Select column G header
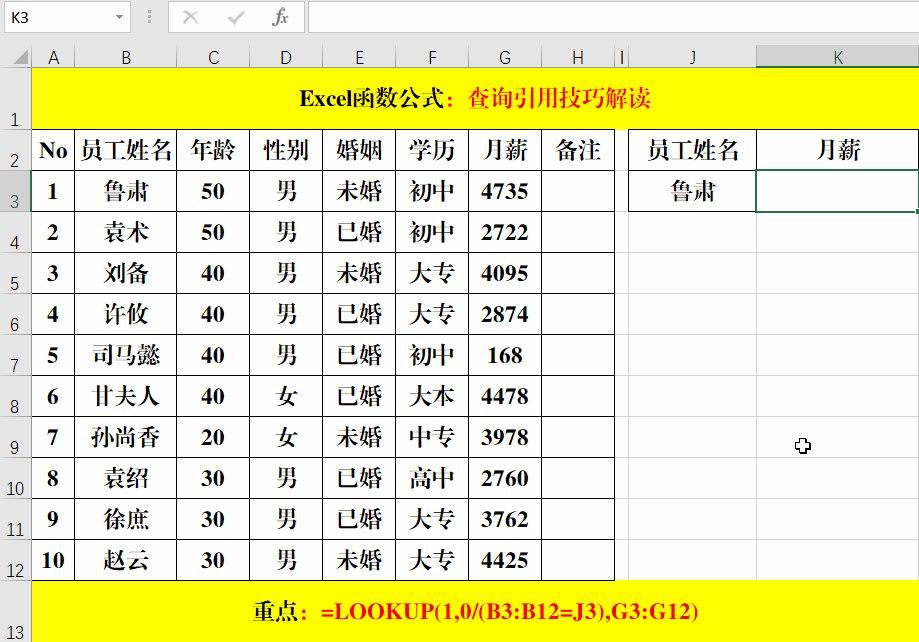 tap(505, 57)
